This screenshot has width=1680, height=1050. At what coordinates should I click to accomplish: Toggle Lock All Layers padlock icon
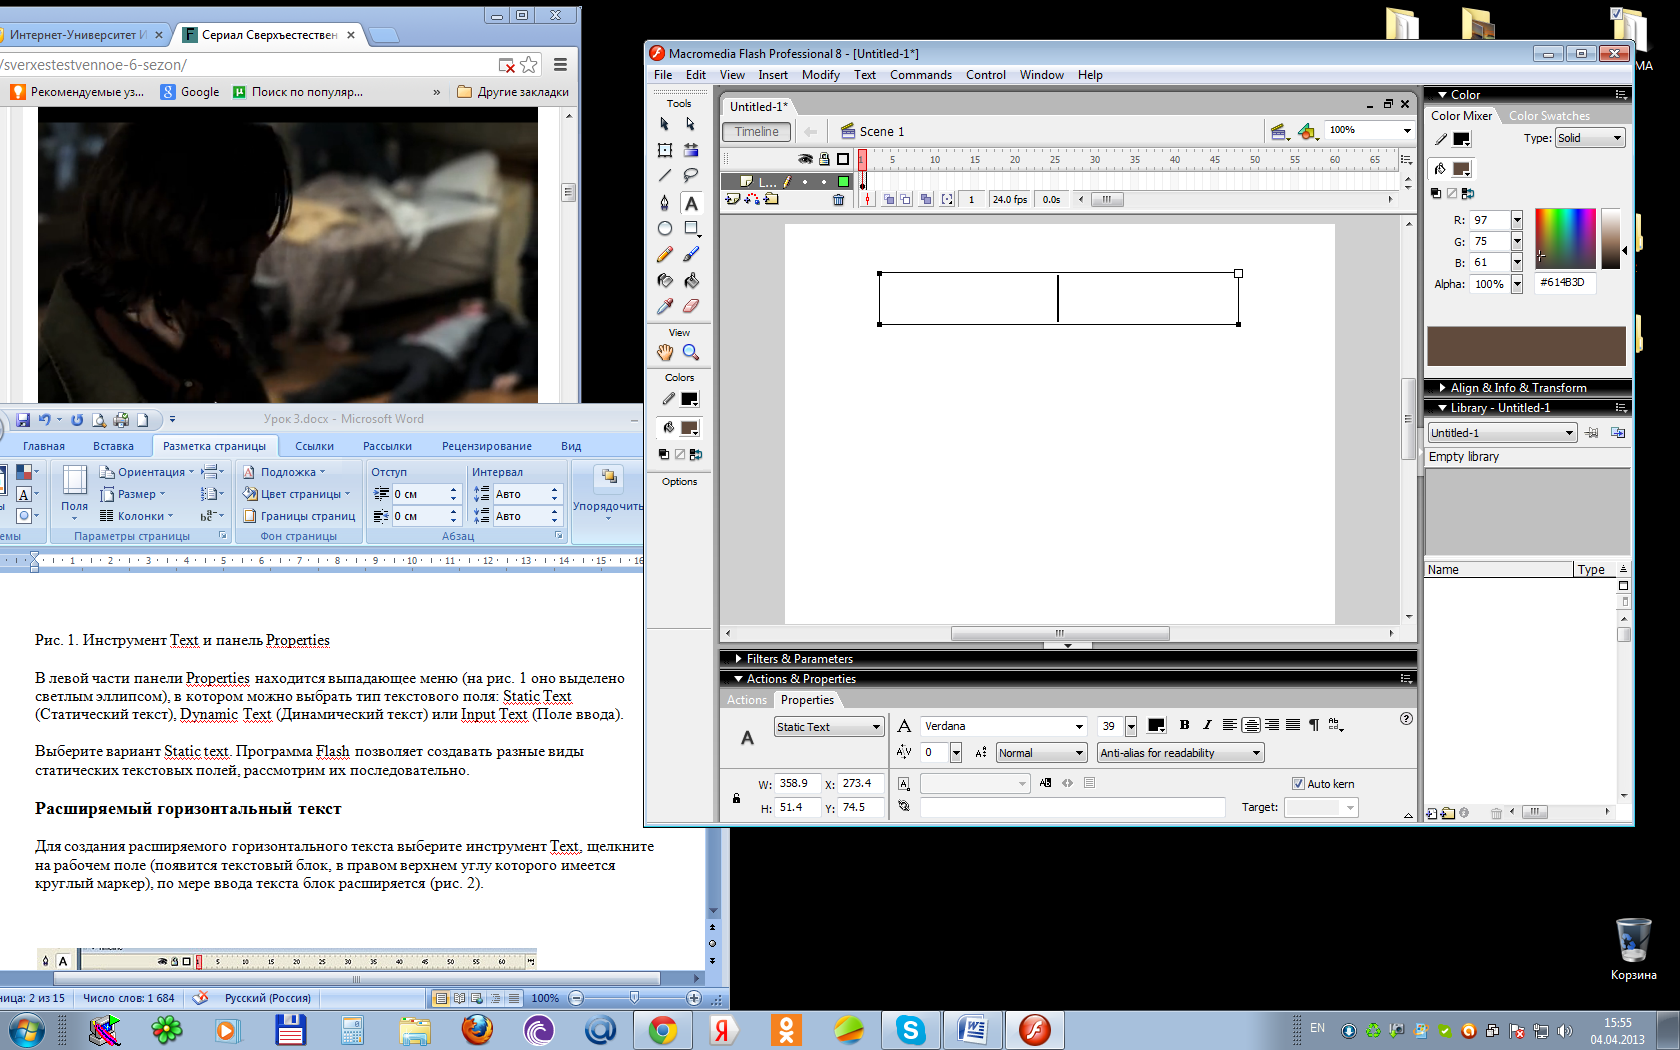point(824,159)
